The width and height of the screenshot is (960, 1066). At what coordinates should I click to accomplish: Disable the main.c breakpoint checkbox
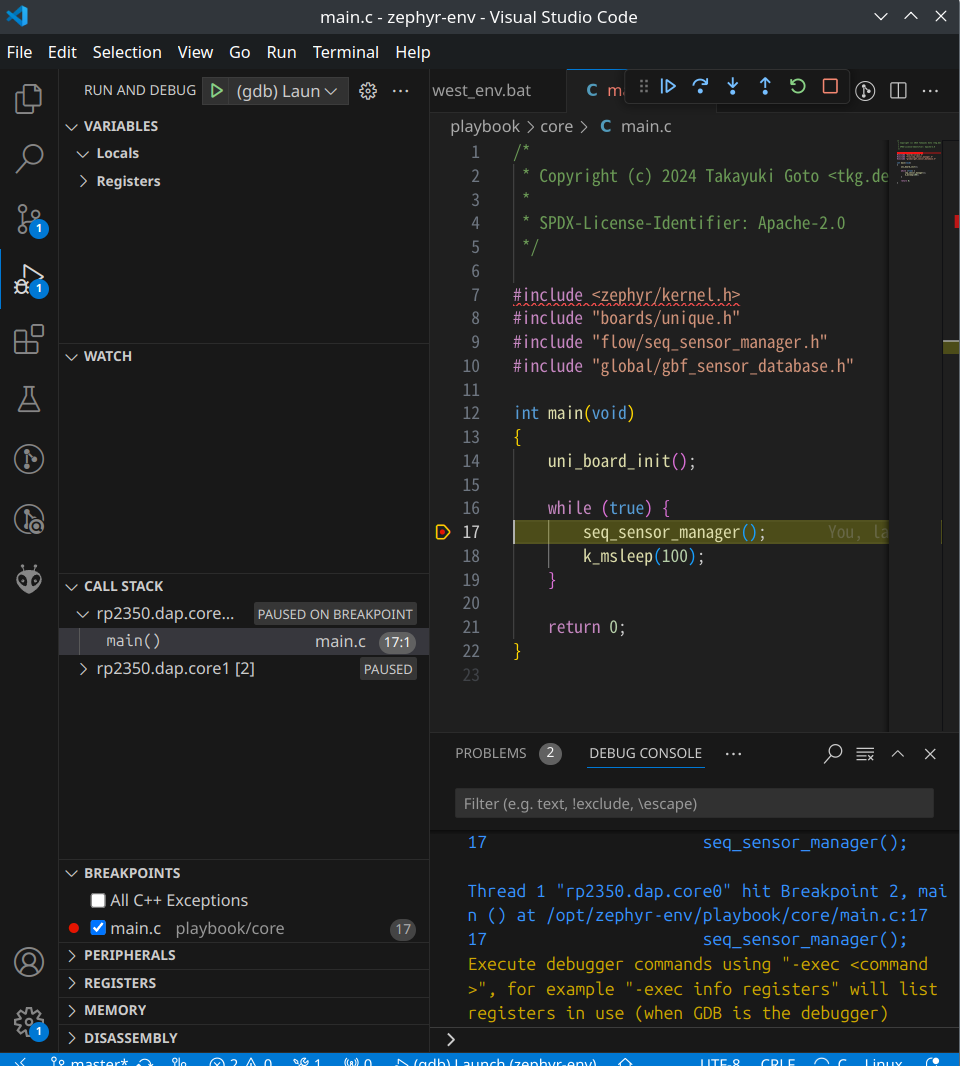[x=97, y=928]
